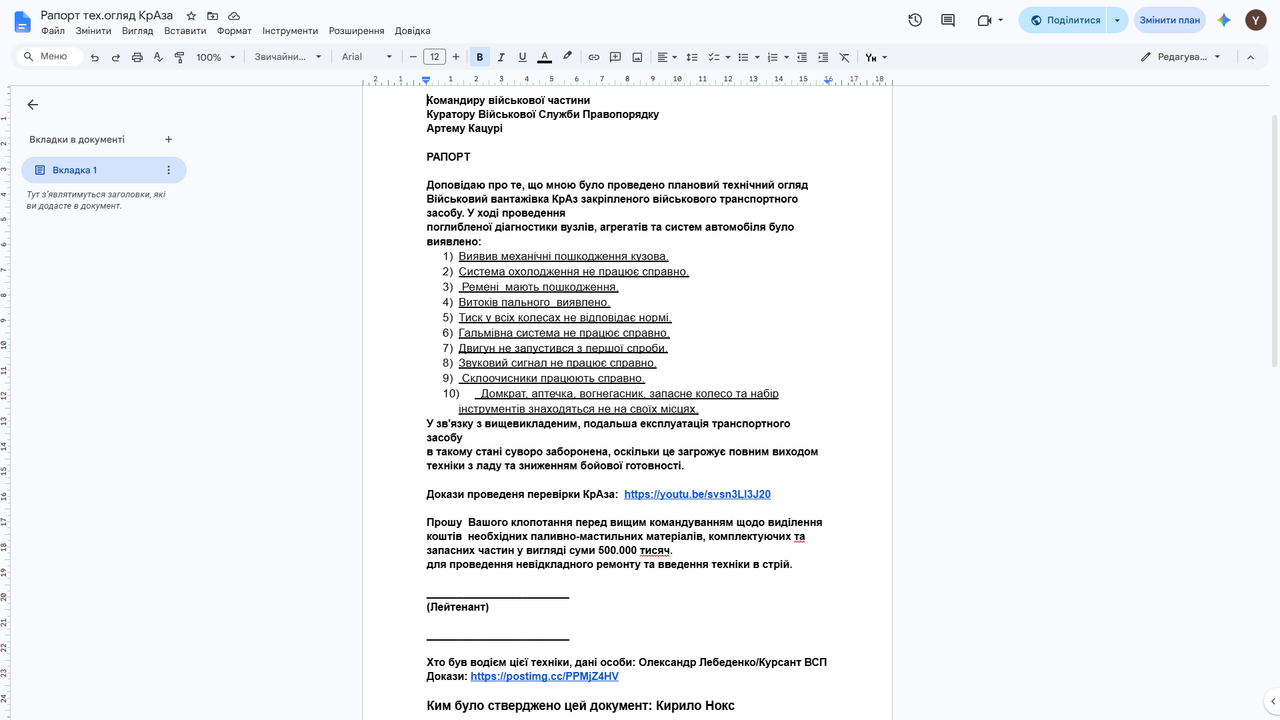This screenshot has width=1280, height=720.
Task: Insert a checklist
Action: (x=713, y=57)
